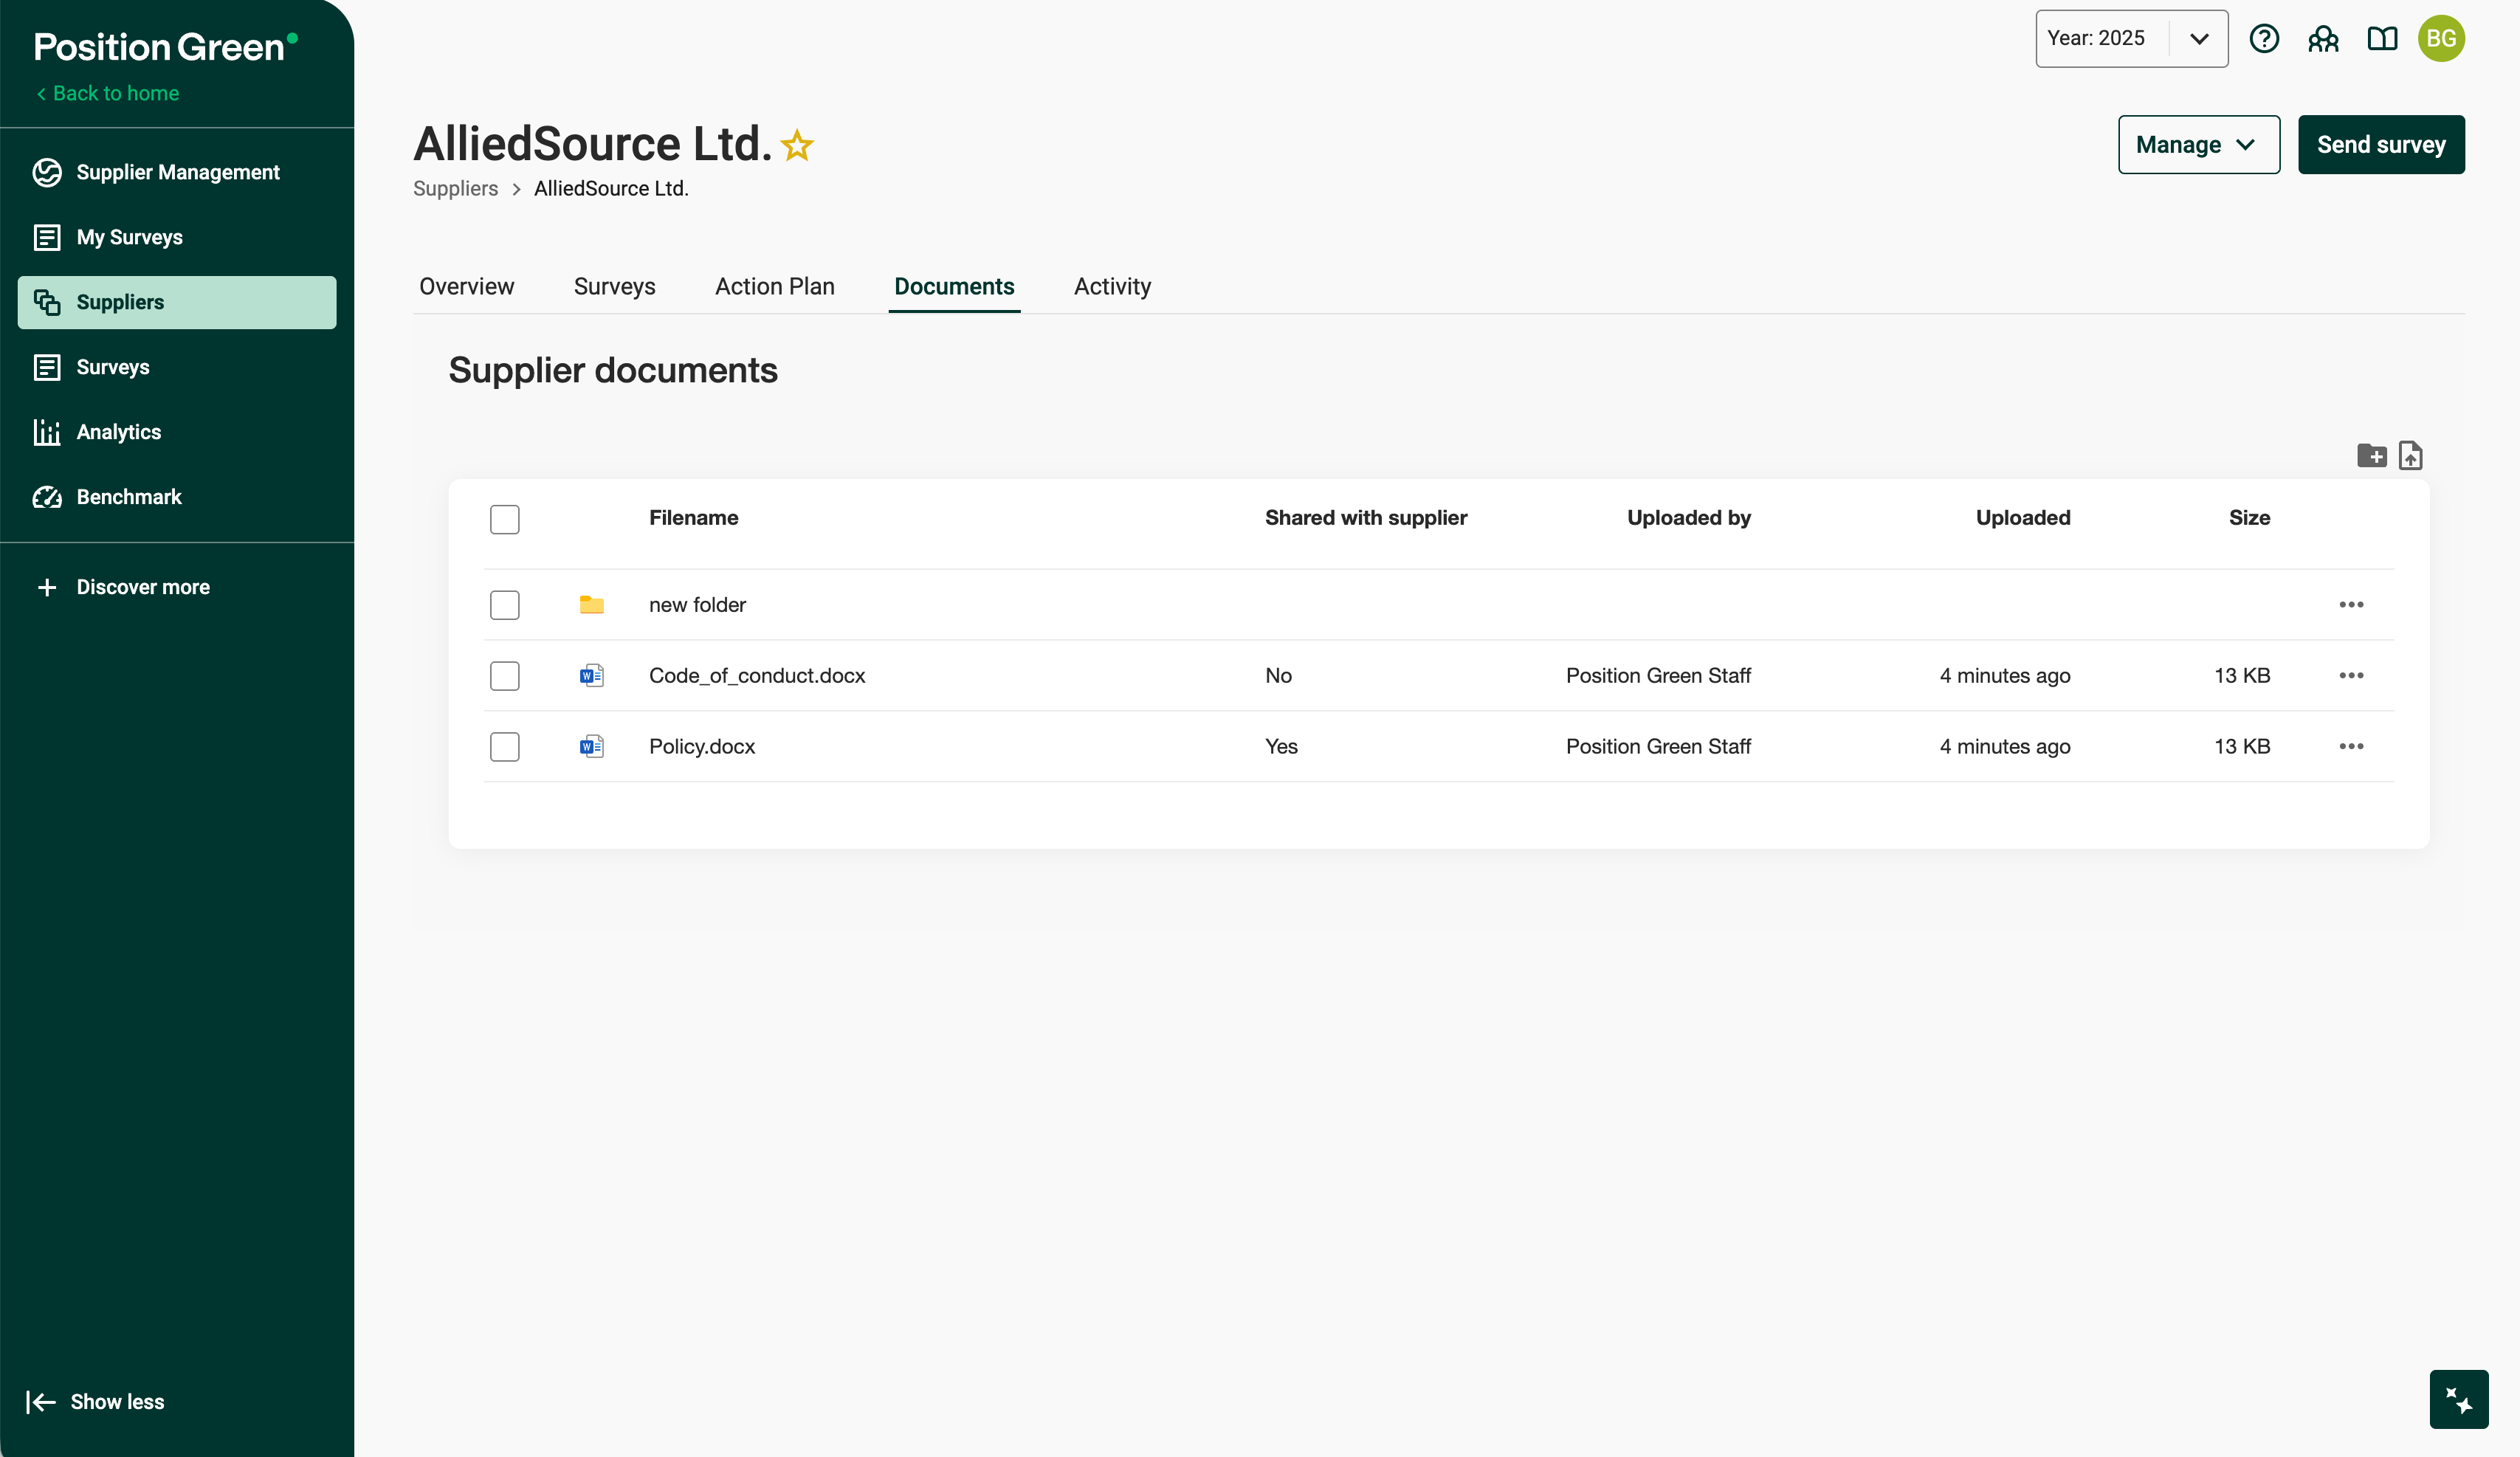Open the Policy.docx file name

pyautogui.click(x=702, y=747)
